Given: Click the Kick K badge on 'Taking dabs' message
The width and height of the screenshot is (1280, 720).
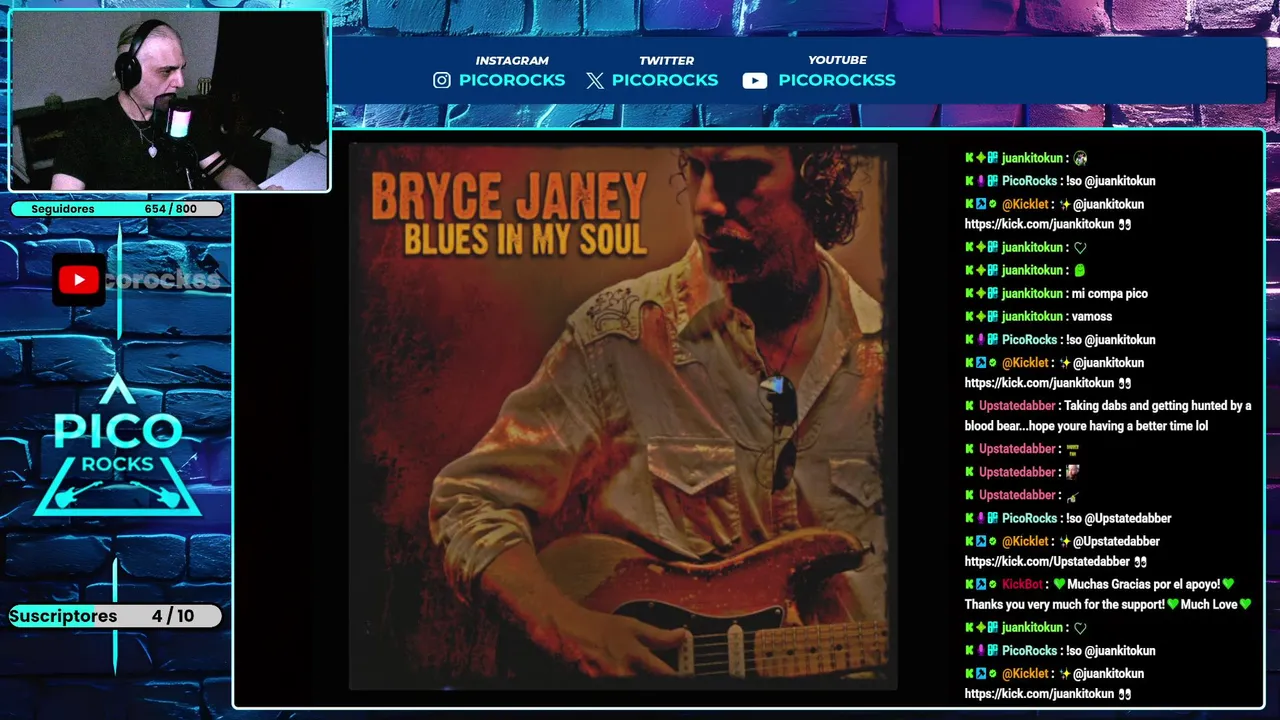Looking at the screenshot, I should pos(969,406).
